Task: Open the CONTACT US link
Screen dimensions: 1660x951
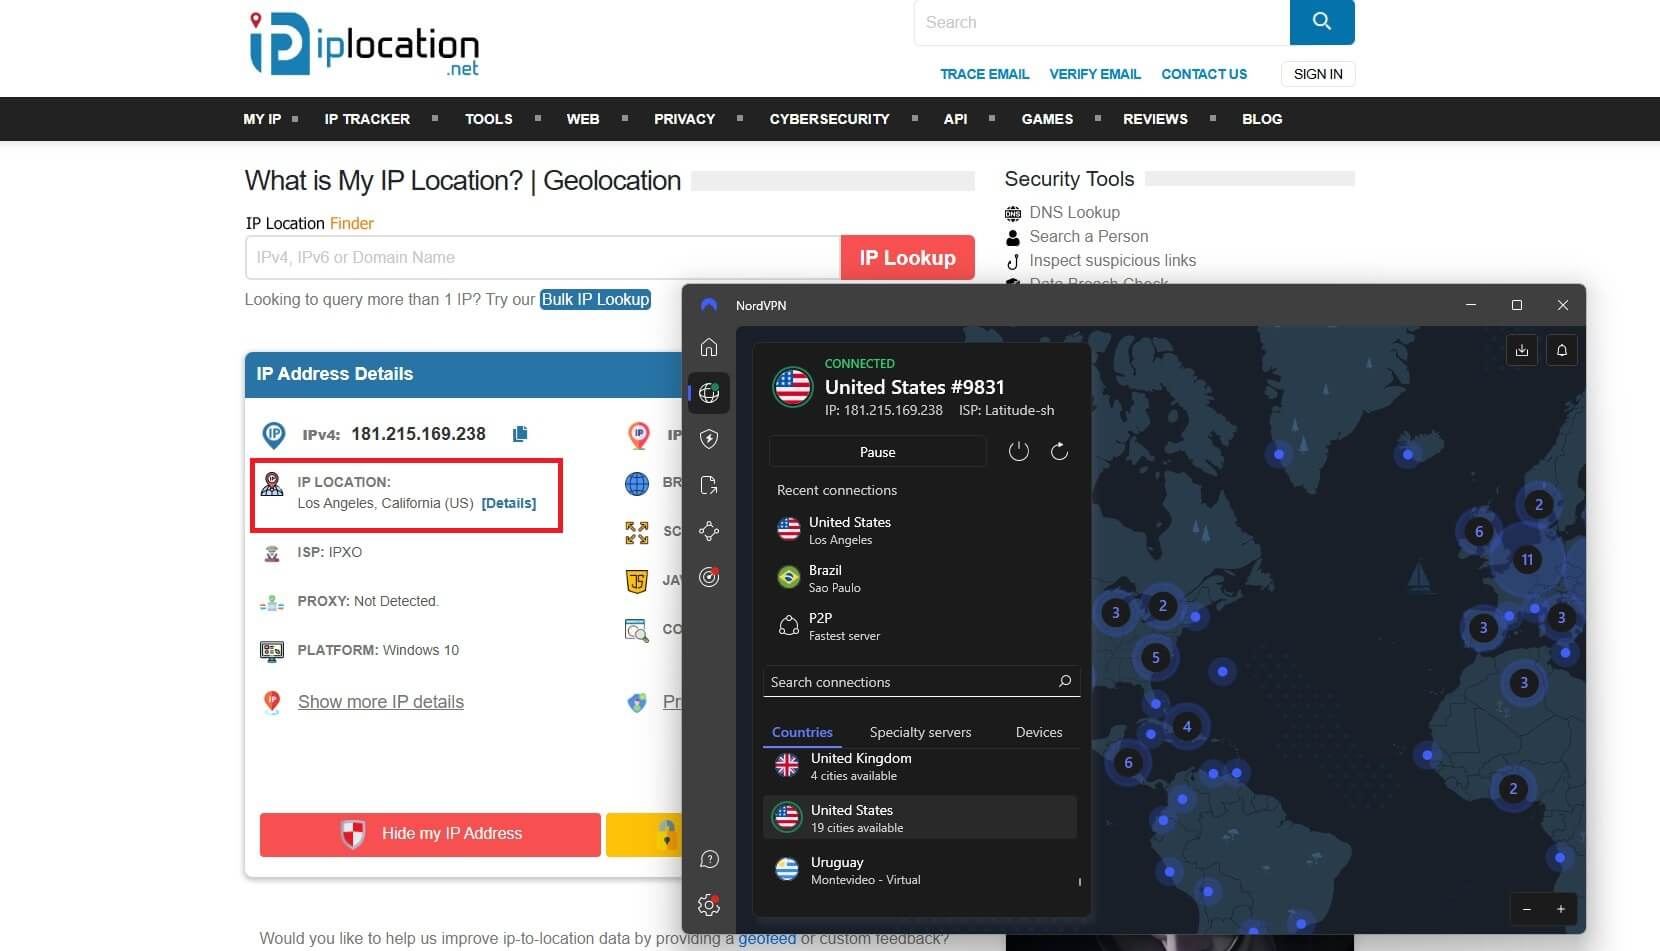Action: tap(1204, 74)
